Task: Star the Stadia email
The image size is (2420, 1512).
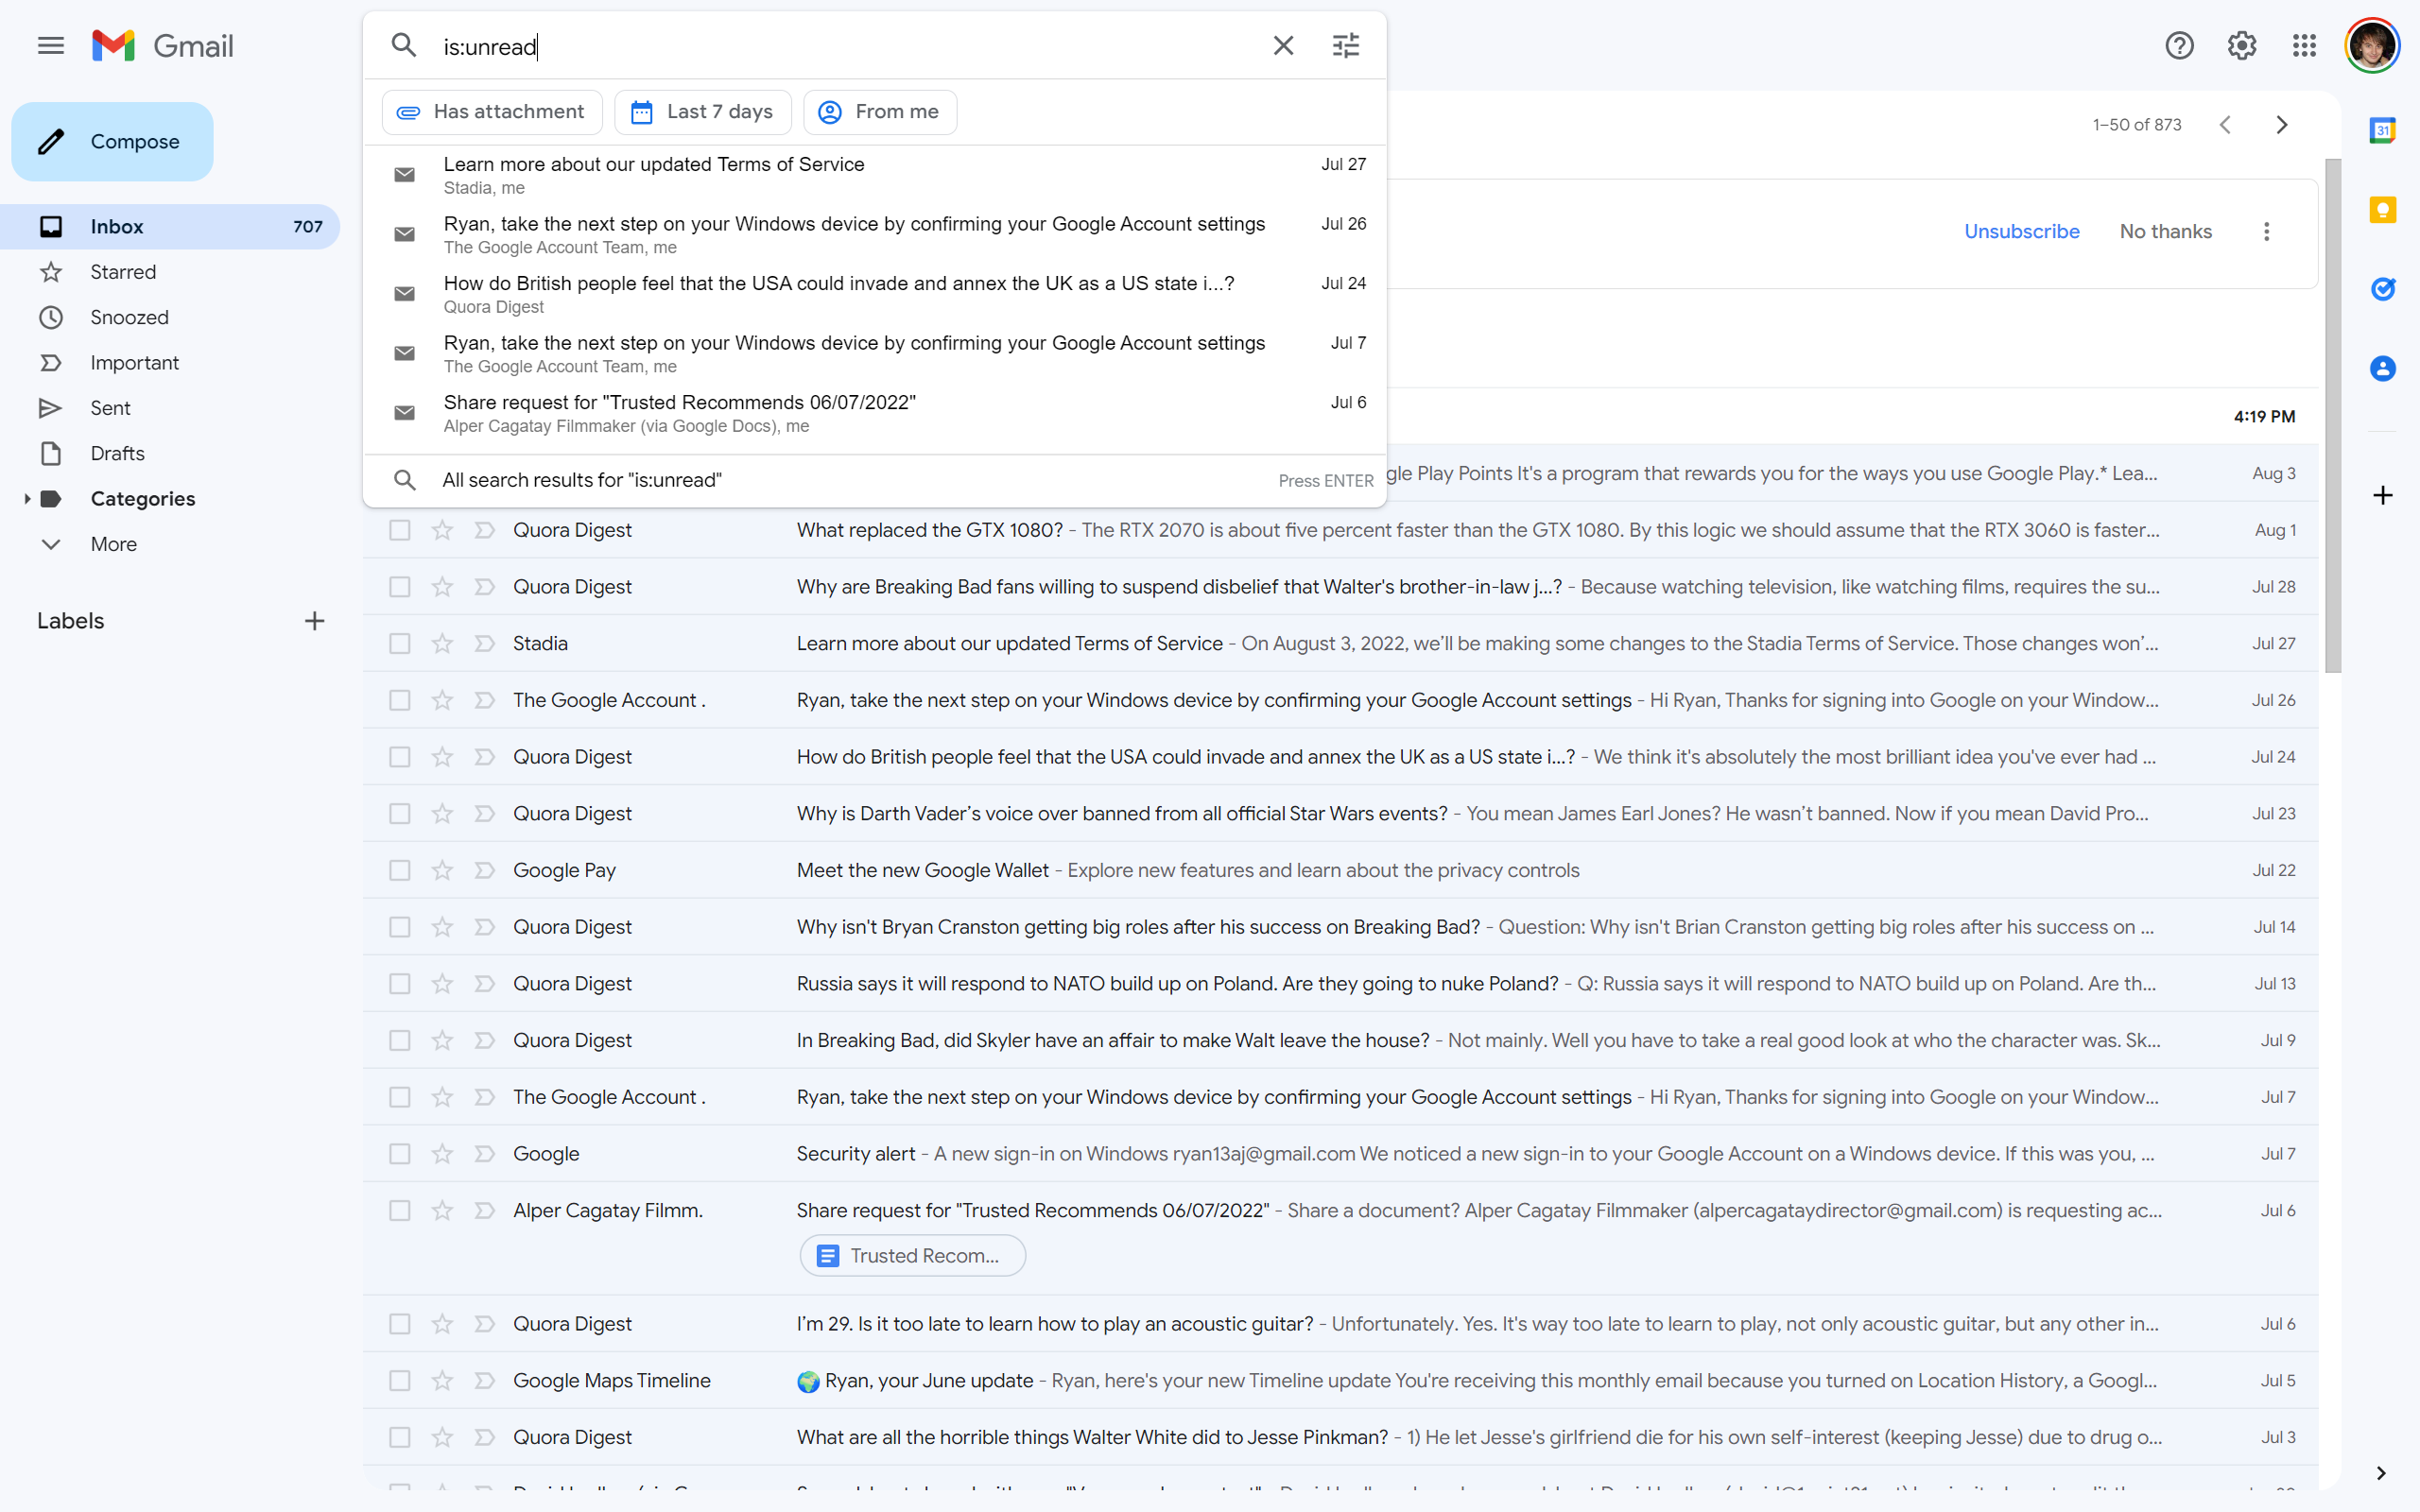Action: pos(442,644)
